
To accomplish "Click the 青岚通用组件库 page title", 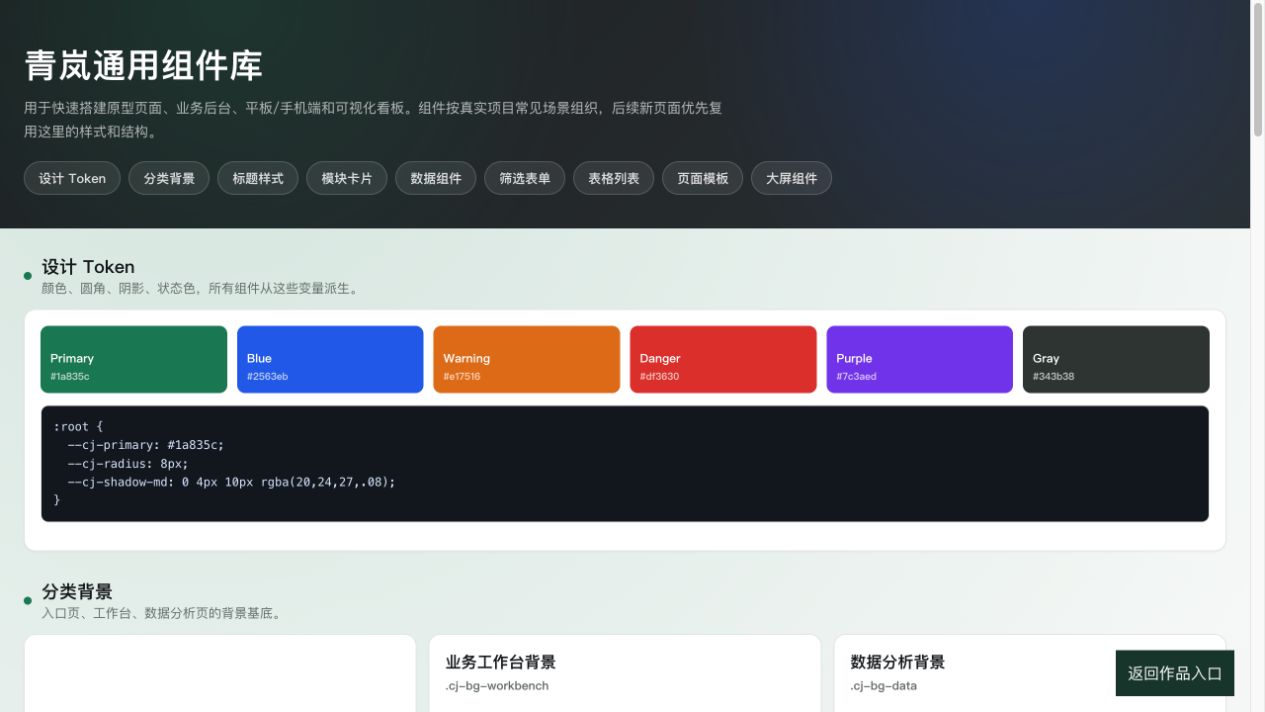I will click(x=143, y=66).
